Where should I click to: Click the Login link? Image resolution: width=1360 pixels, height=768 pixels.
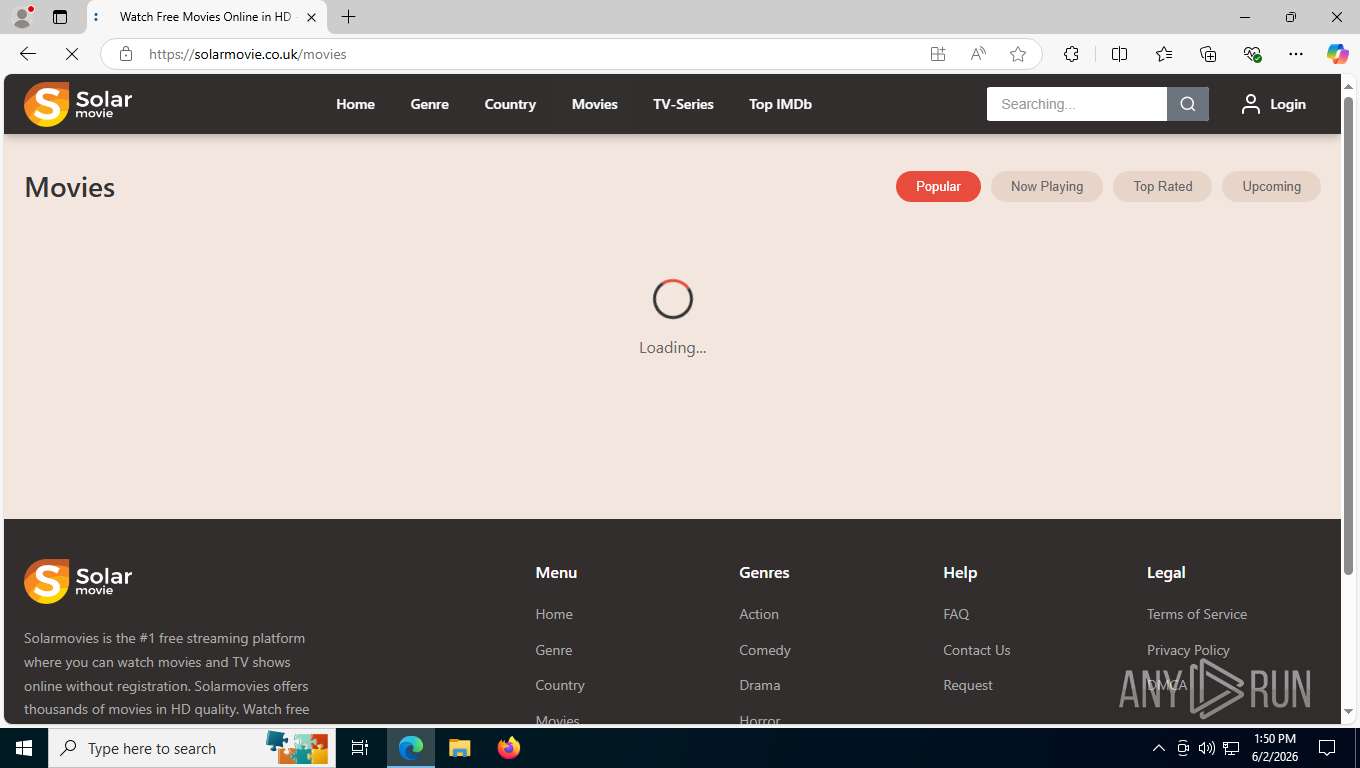pyautogui.click(x=1287, y=104)
